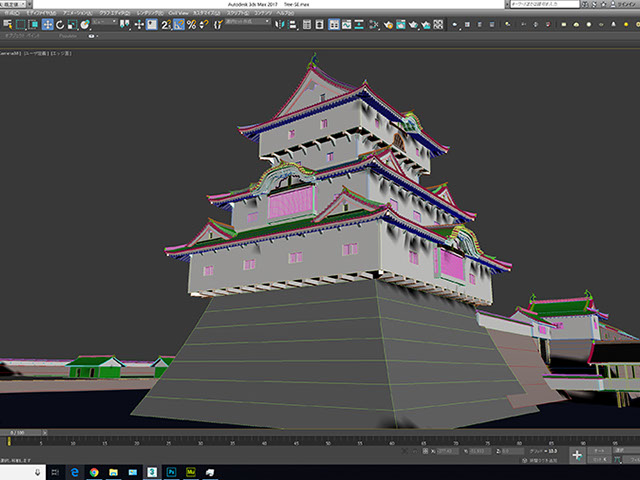
Task: Toggle Angle Snap in toolbar
Action: coord(179,24)
